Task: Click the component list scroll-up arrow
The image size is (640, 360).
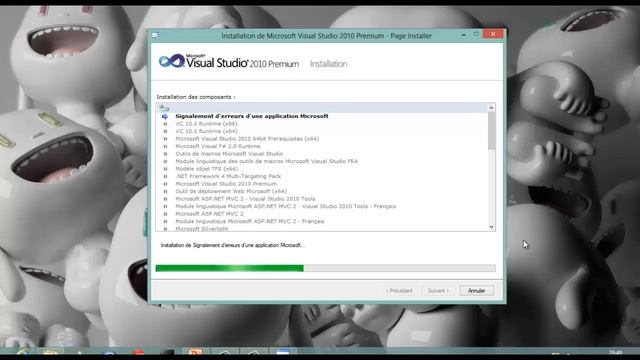Action: (x=491, y=108)
